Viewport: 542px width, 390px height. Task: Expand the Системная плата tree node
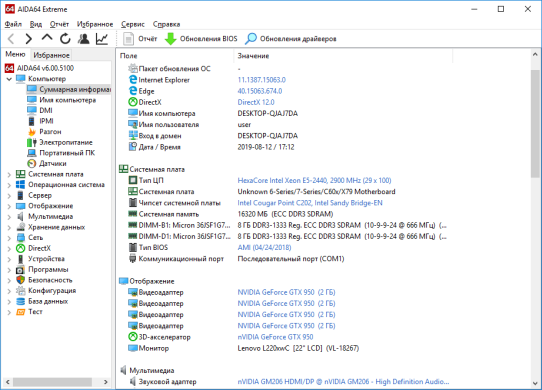tap(9, 174)
